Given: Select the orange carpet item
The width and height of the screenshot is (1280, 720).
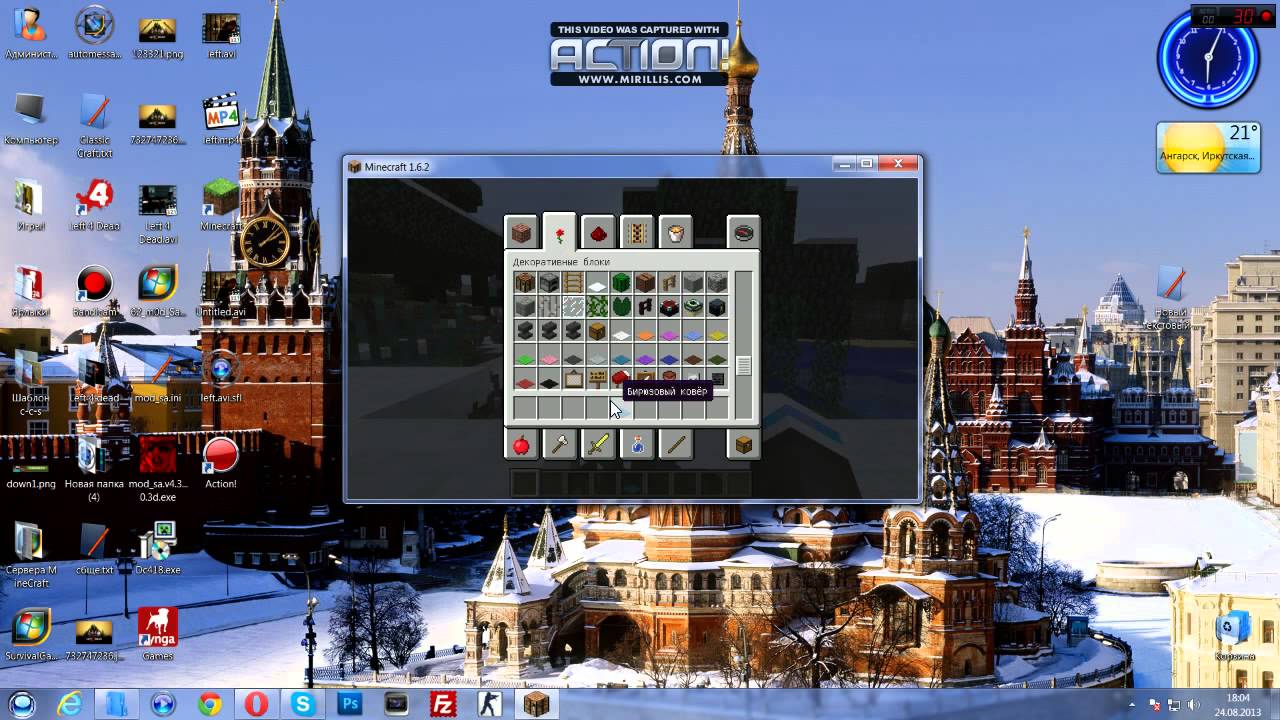Looking at the screenshot, I should pyautogui.click(x=645, y=331).
